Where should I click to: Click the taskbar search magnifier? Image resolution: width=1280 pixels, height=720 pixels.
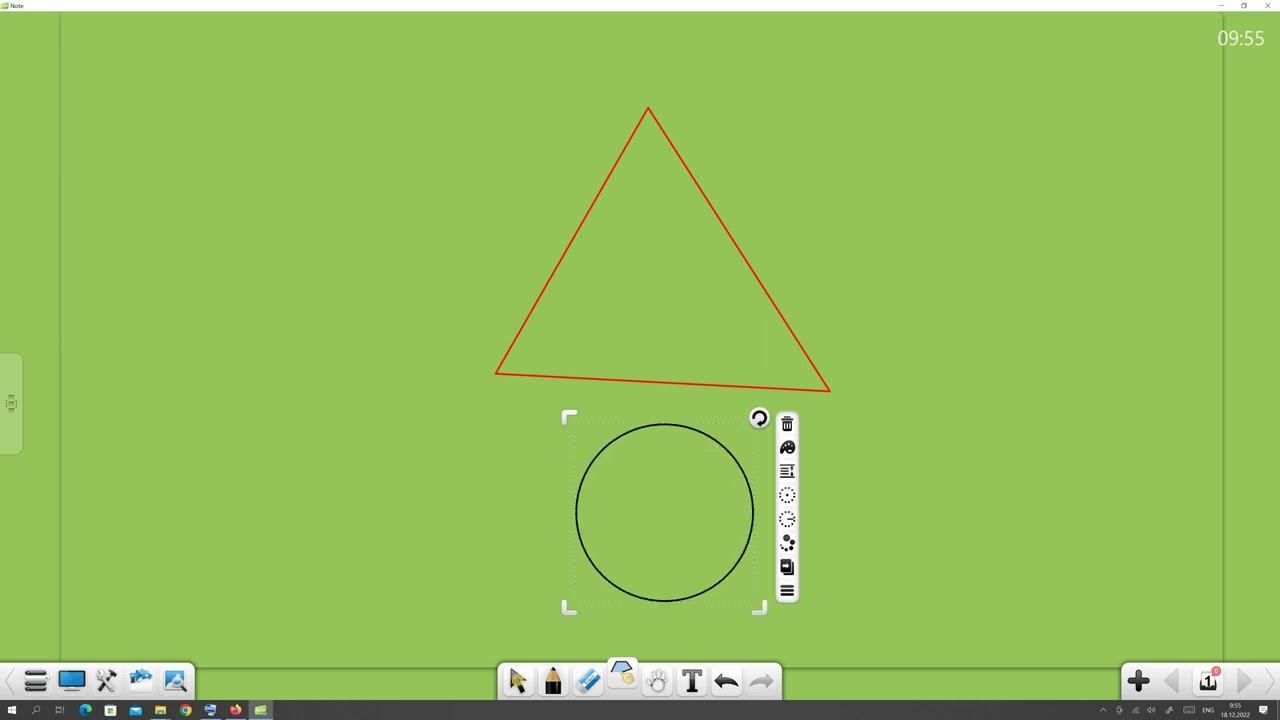tap(36, 710)
